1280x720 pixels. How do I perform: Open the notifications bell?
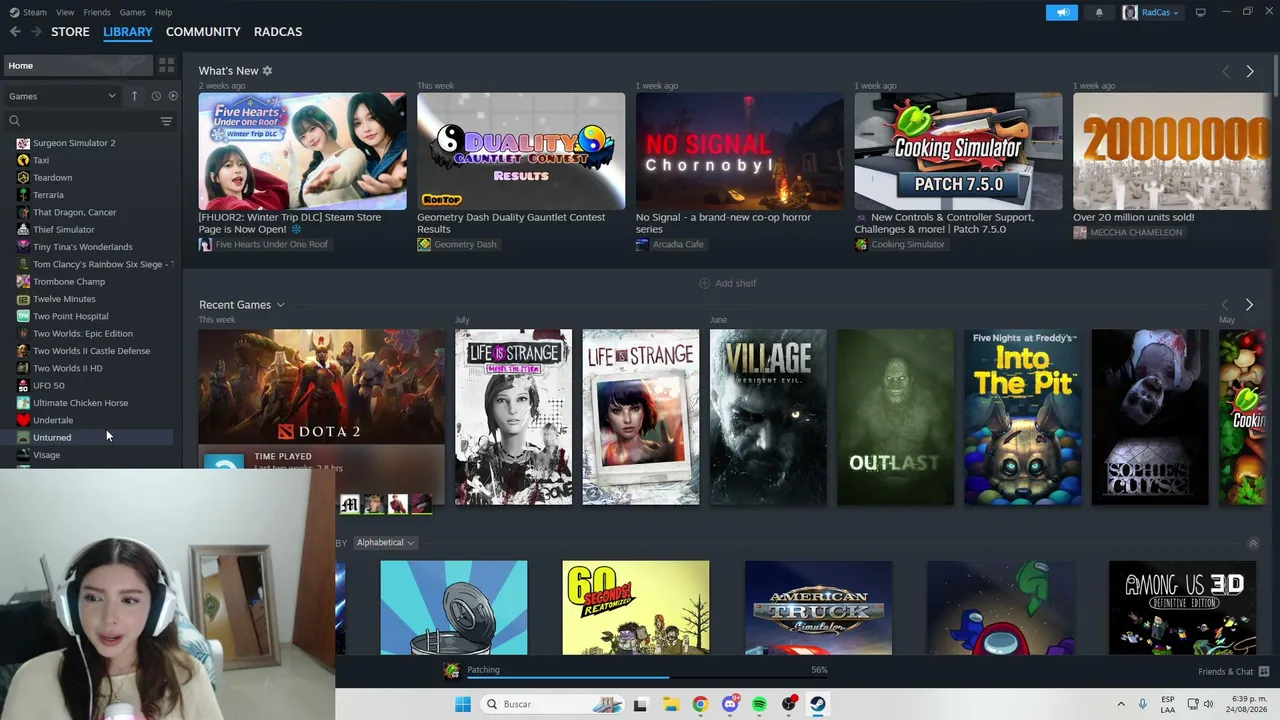tap(1099, 12)
